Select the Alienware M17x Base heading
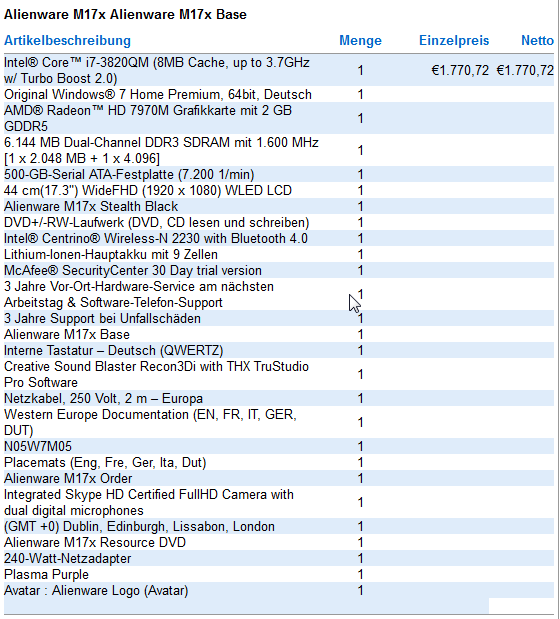 tap(125, 15)
